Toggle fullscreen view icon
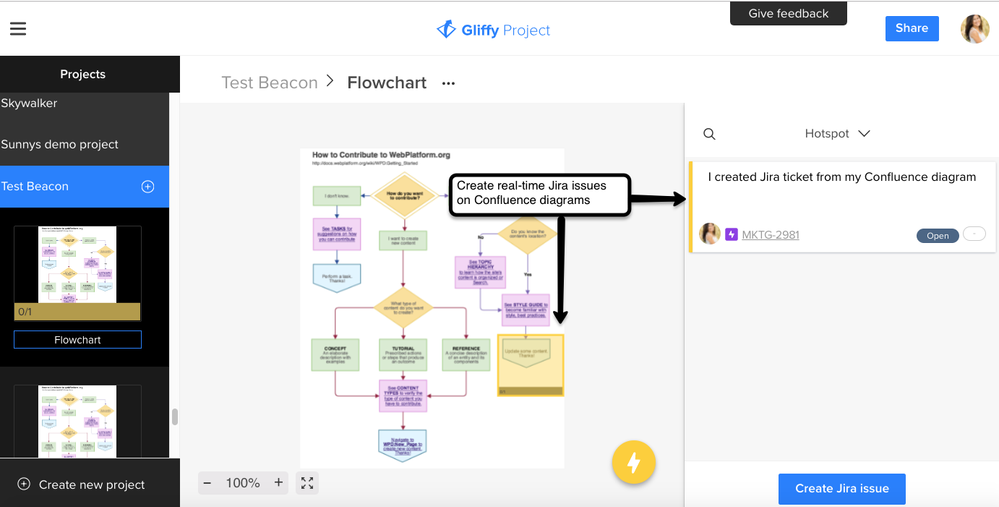Screen dimensions: 999x507 [307, 483]
